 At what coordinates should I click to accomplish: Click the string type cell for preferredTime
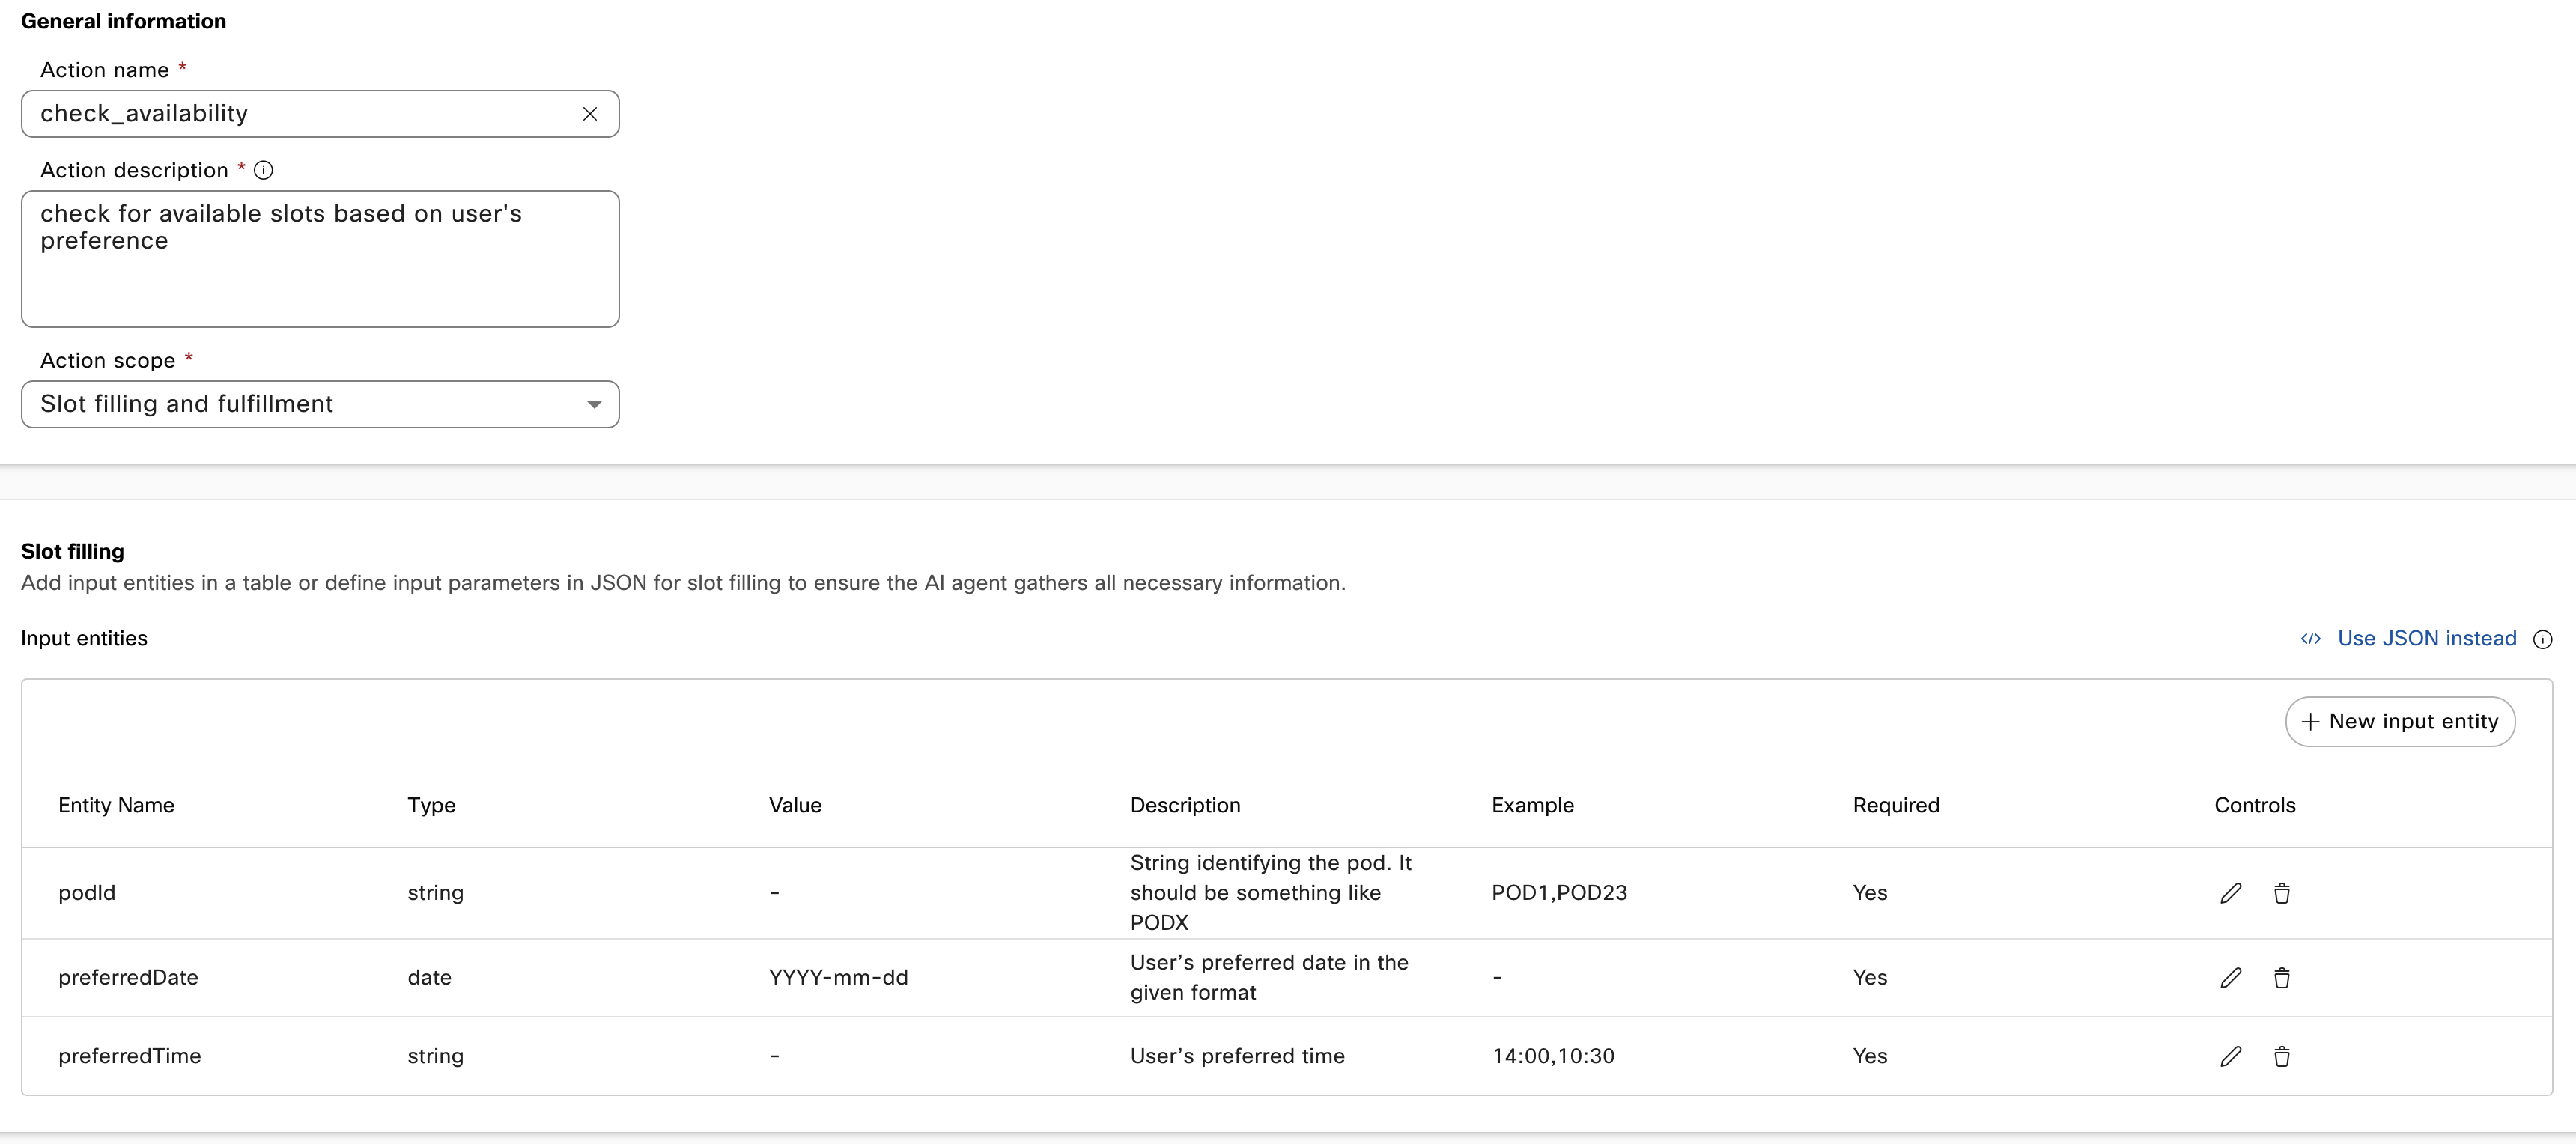435,1057
